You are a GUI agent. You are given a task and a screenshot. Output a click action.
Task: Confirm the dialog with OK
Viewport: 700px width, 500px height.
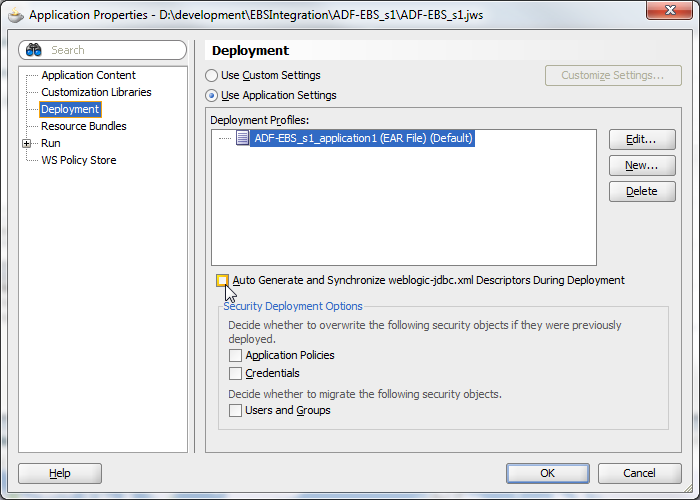pyautogui.click(x=548, y=473)
